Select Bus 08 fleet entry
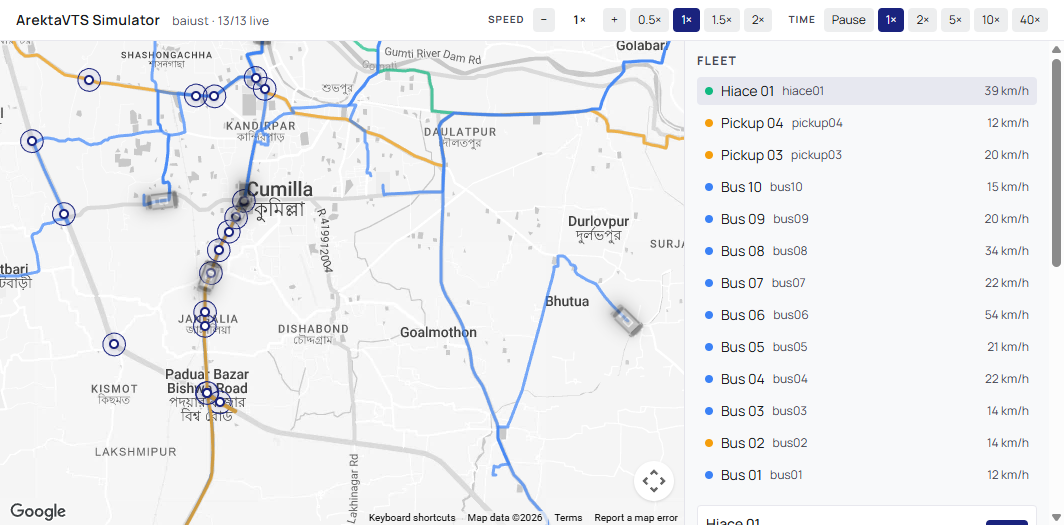Viewport: 1064px width, 525px height. pos(867,251)
